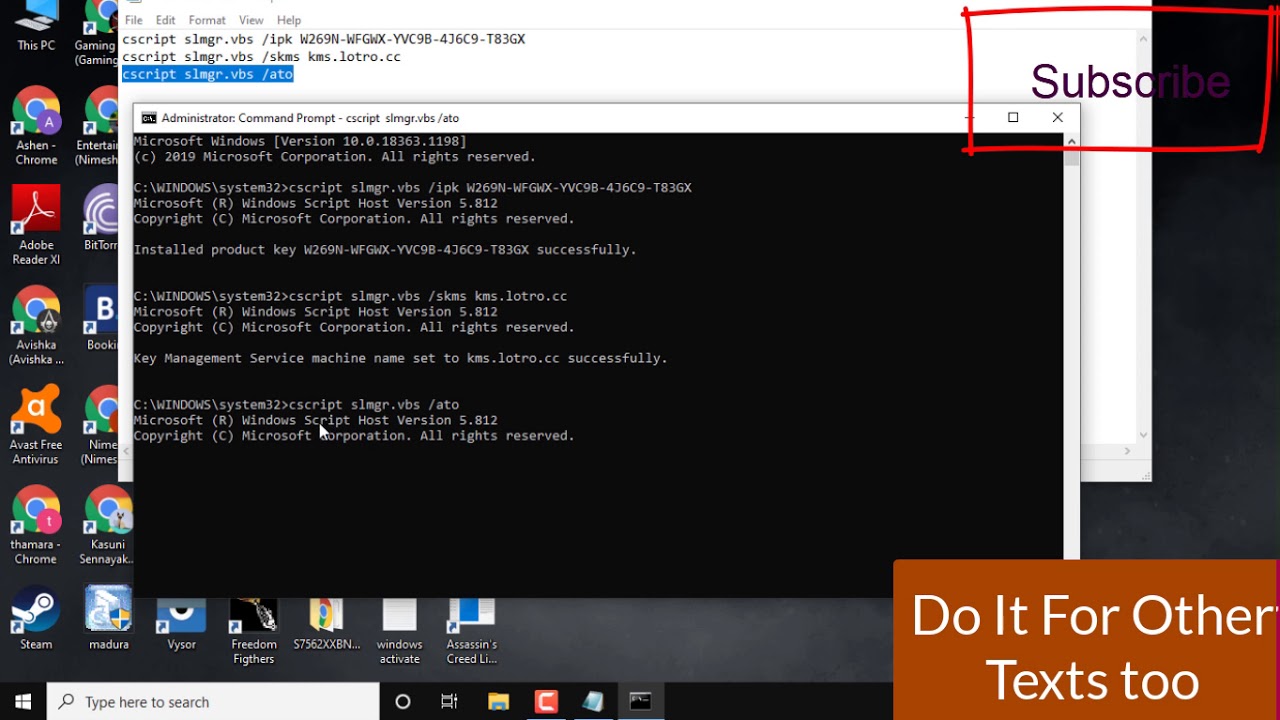Click highlighted 'cscript slmgr.vbs /ato' line in Notepad
Image resolution: width=1280 pixels, height=720 pixels.
click(208, 74)
